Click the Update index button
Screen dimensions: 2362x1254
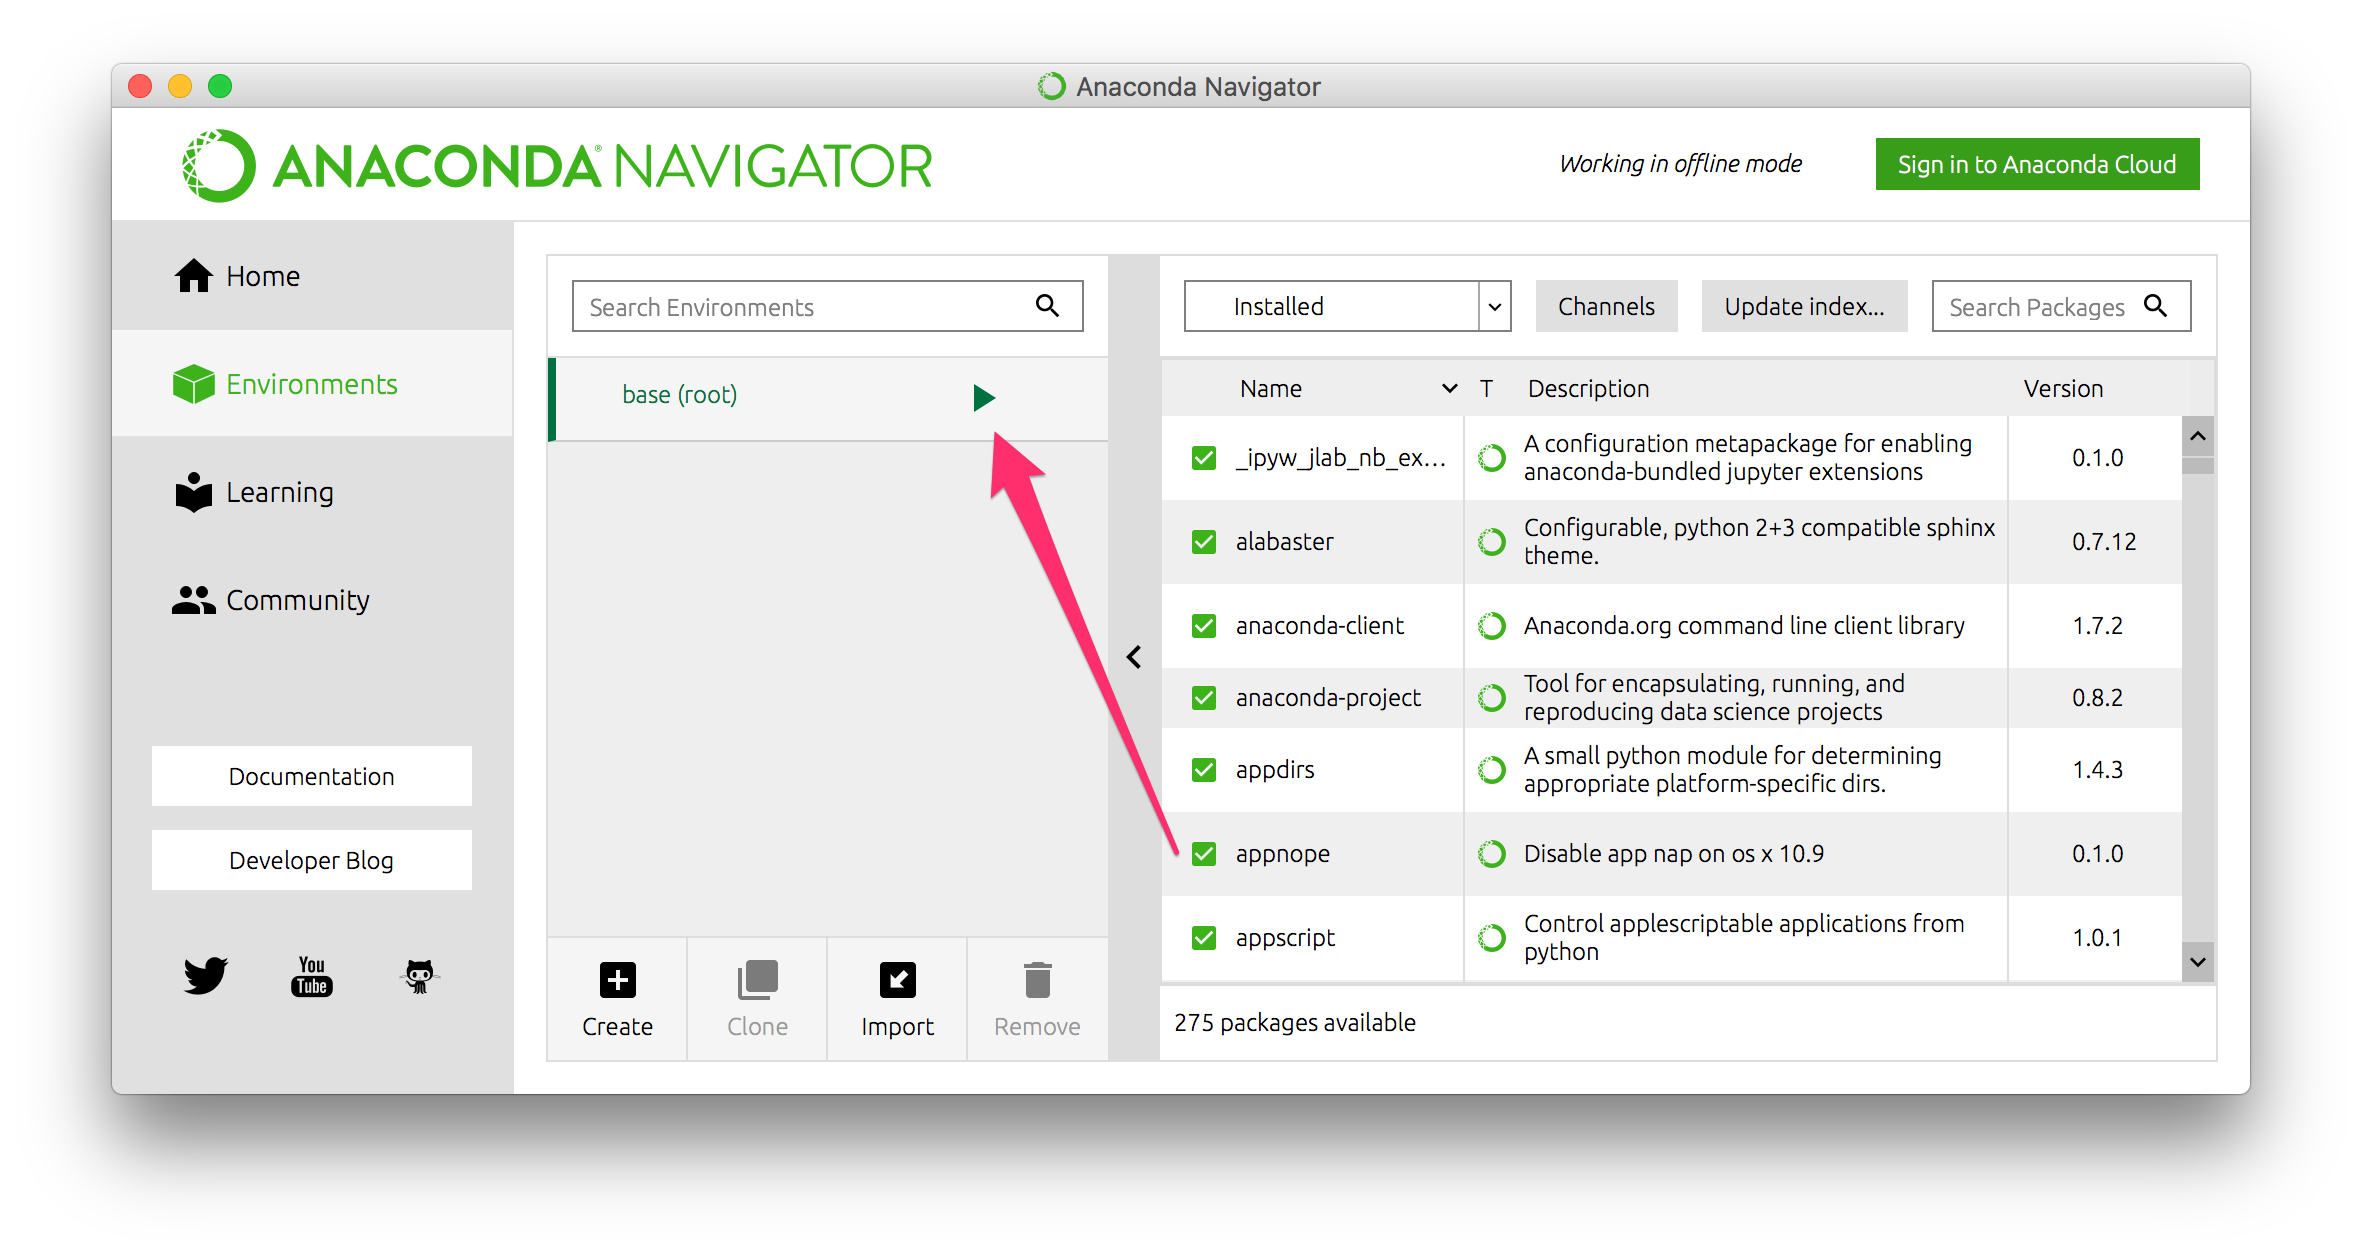(x=1803, y=307)
